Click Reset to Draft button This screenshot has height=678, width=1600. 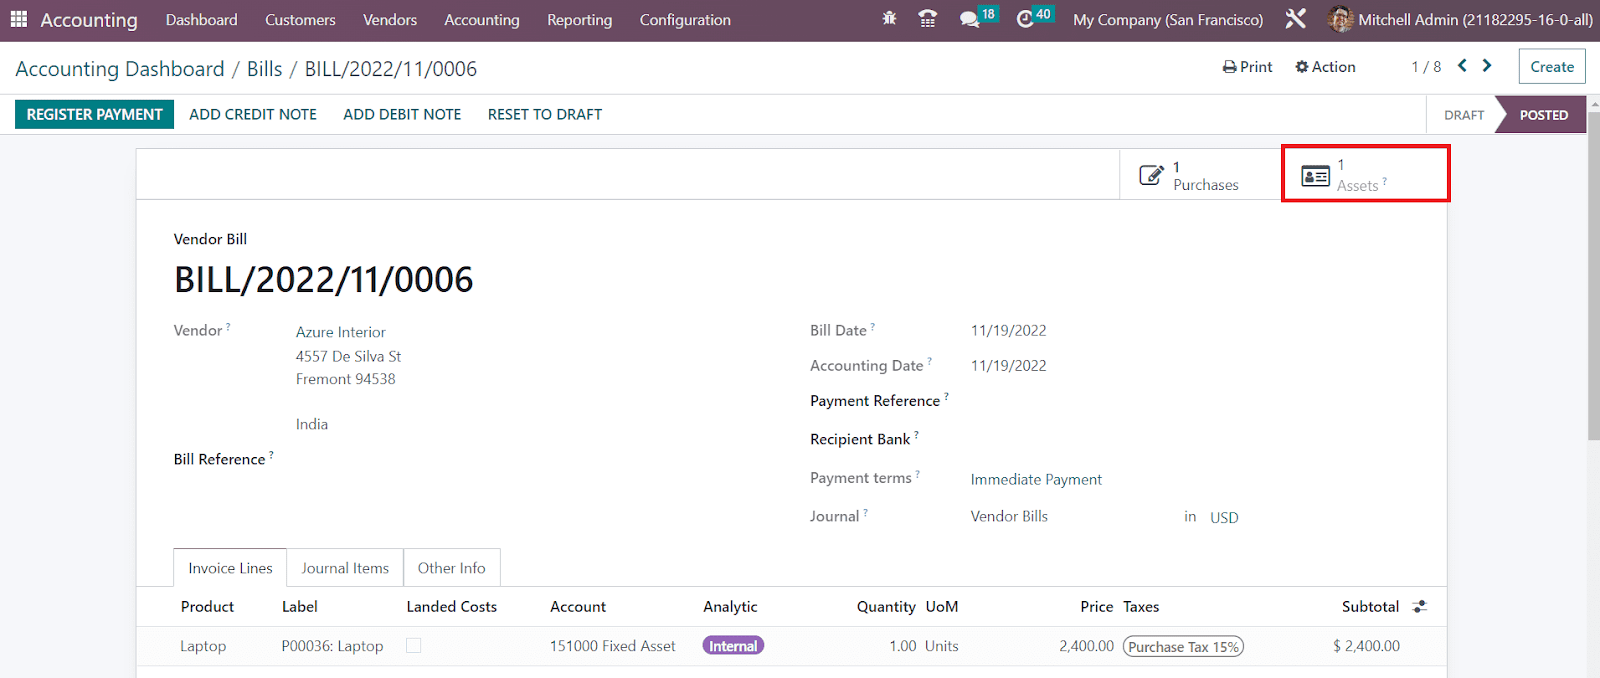coord(544,114)
